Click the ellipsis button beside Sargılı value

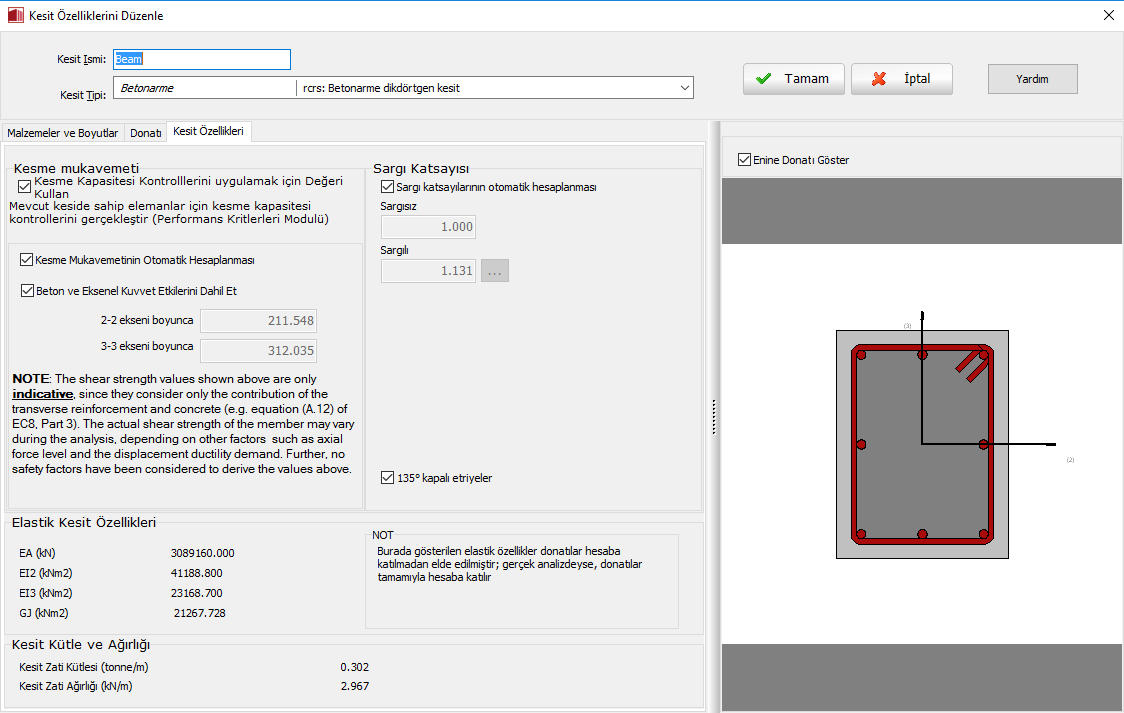coord(495,270)
